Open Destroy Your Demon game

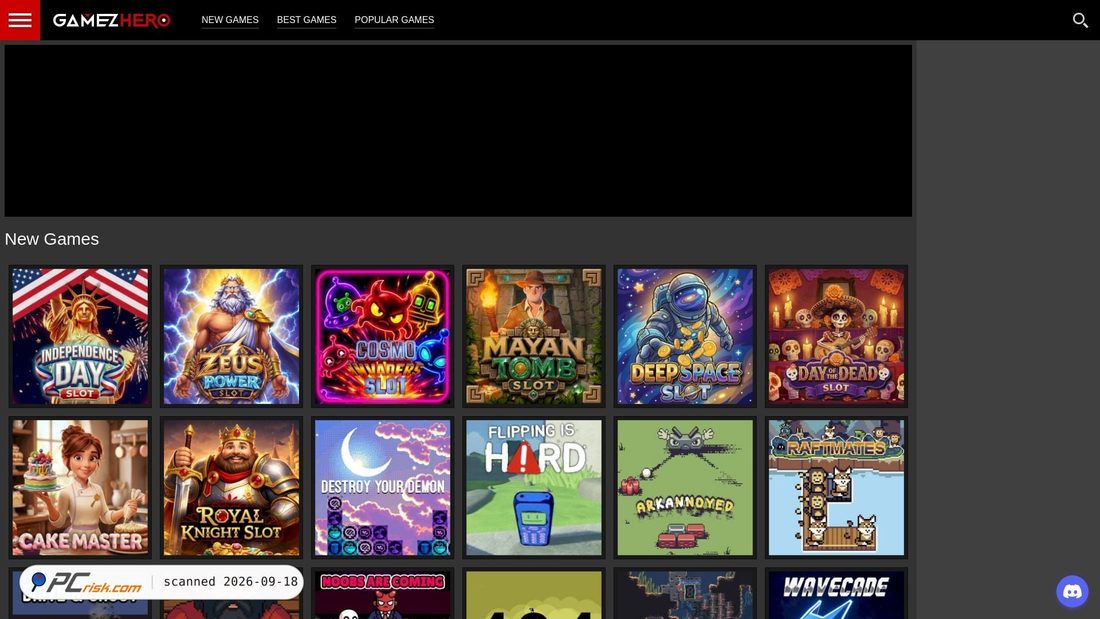(382, 488)
